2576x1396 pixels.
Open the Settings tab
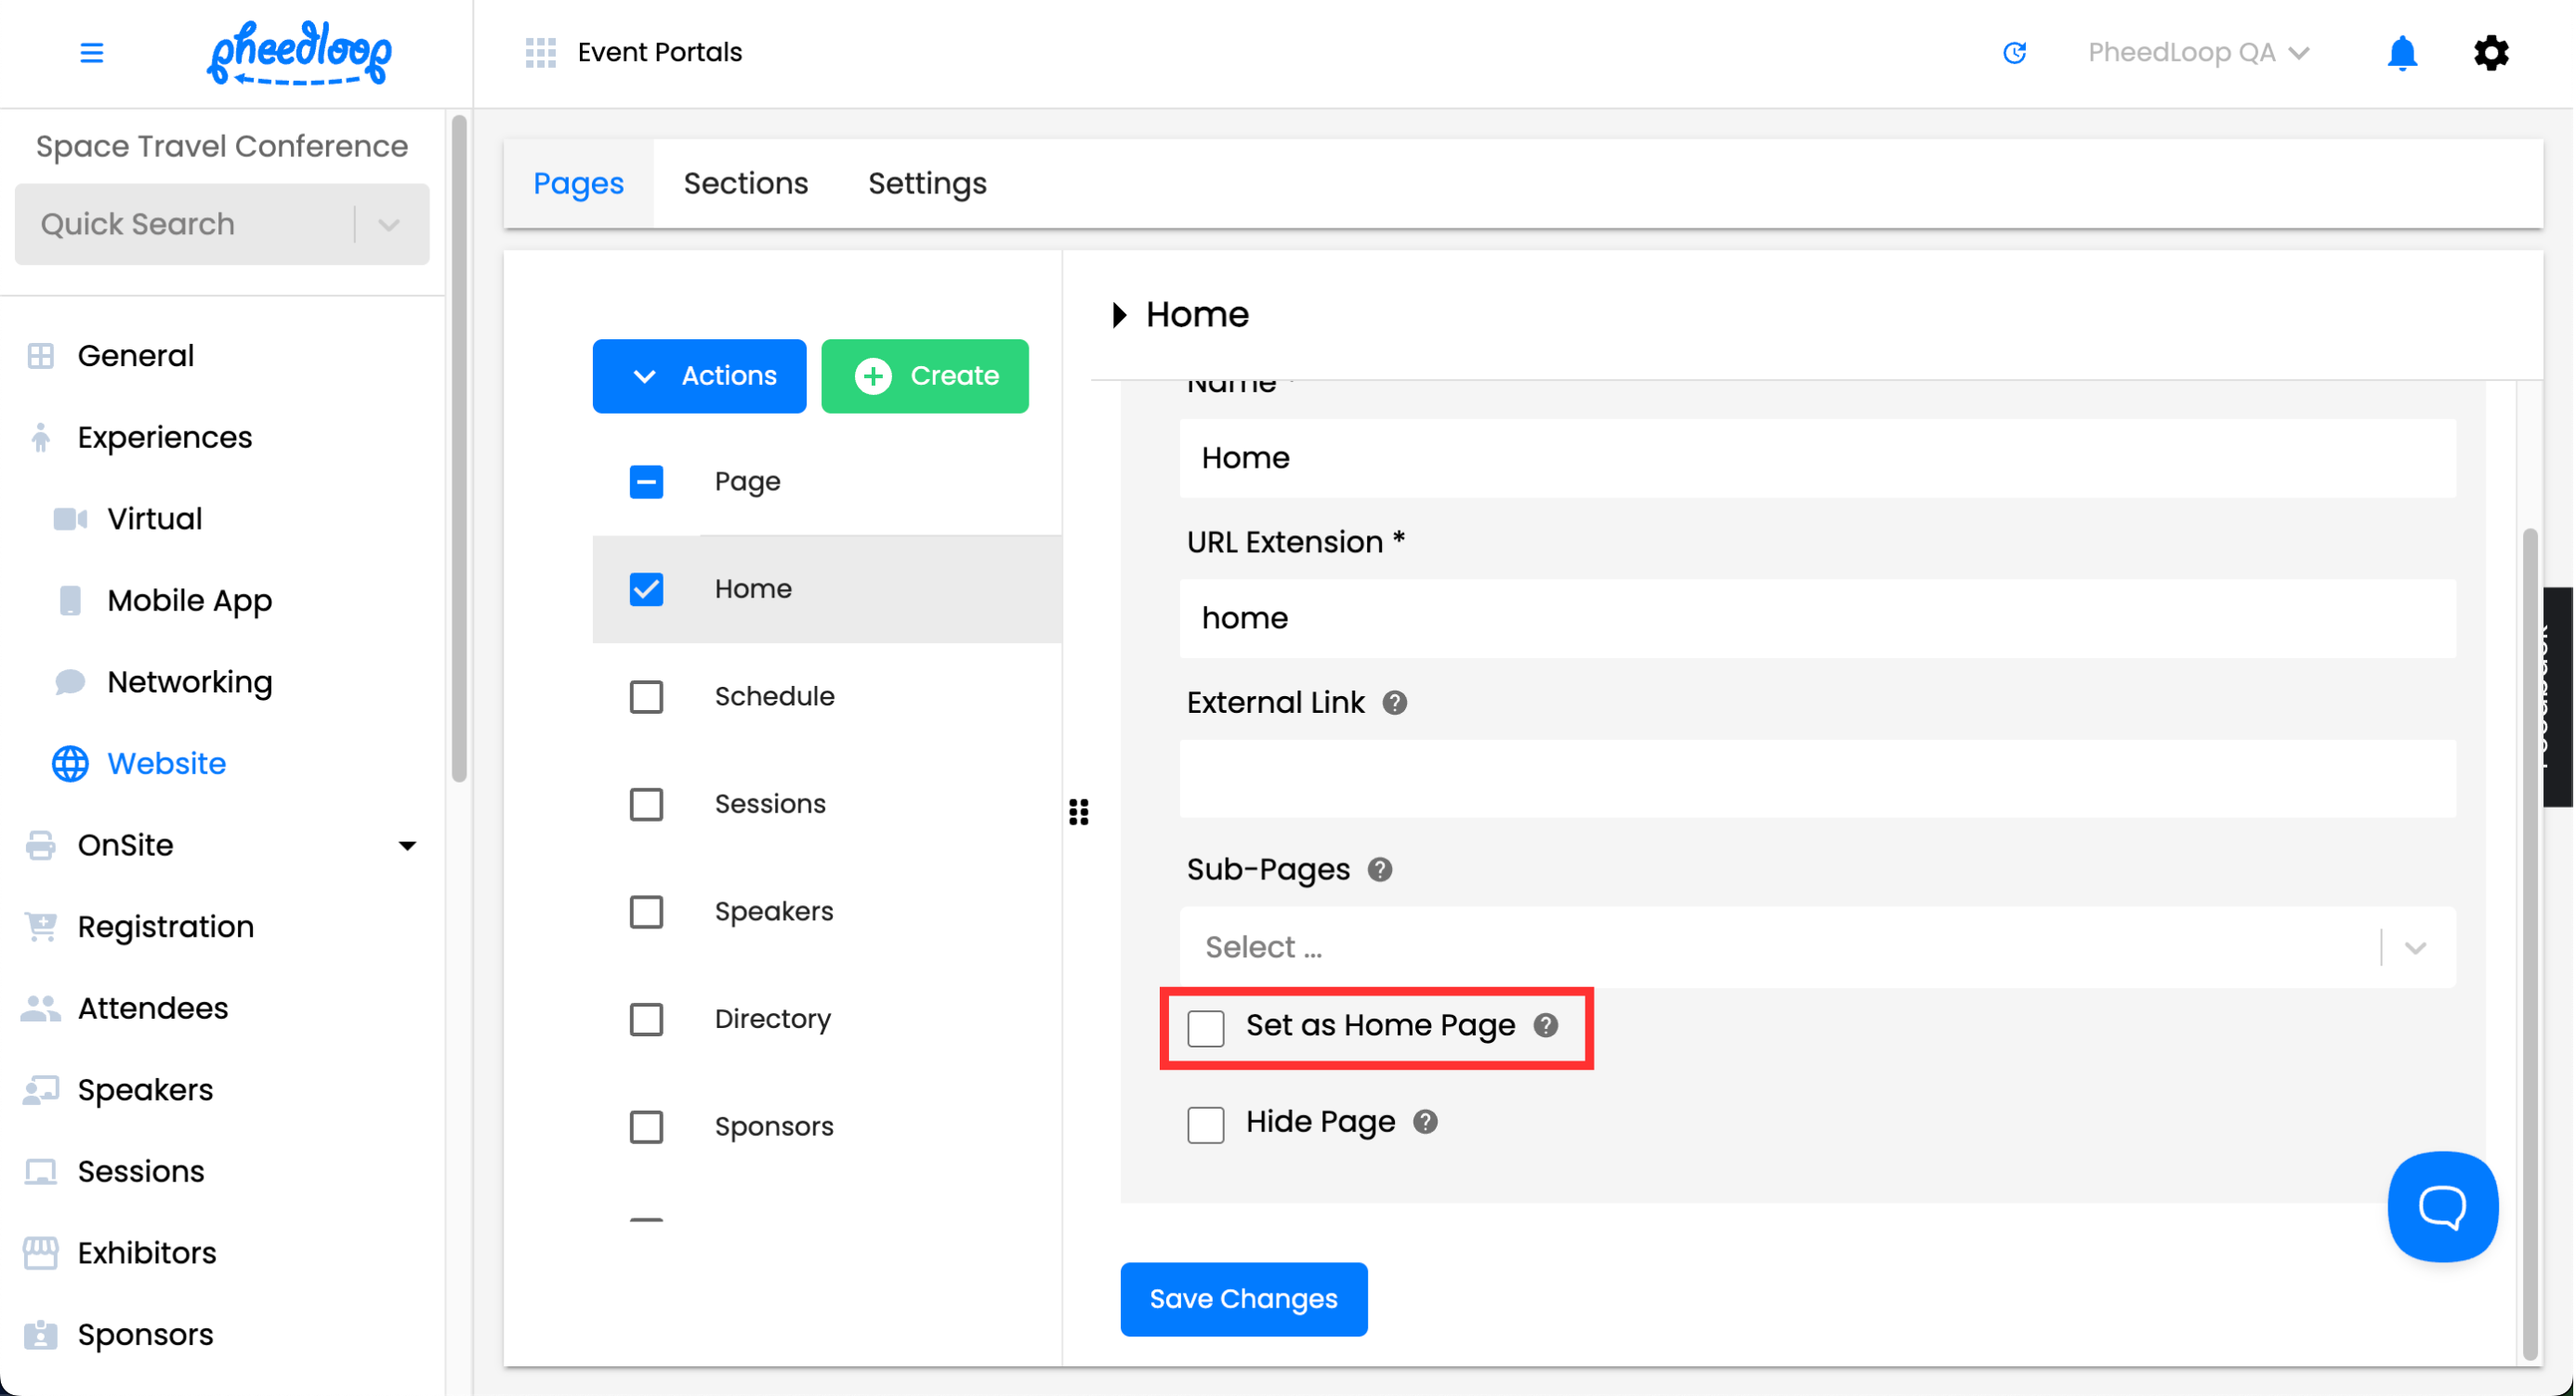(926, 183)
